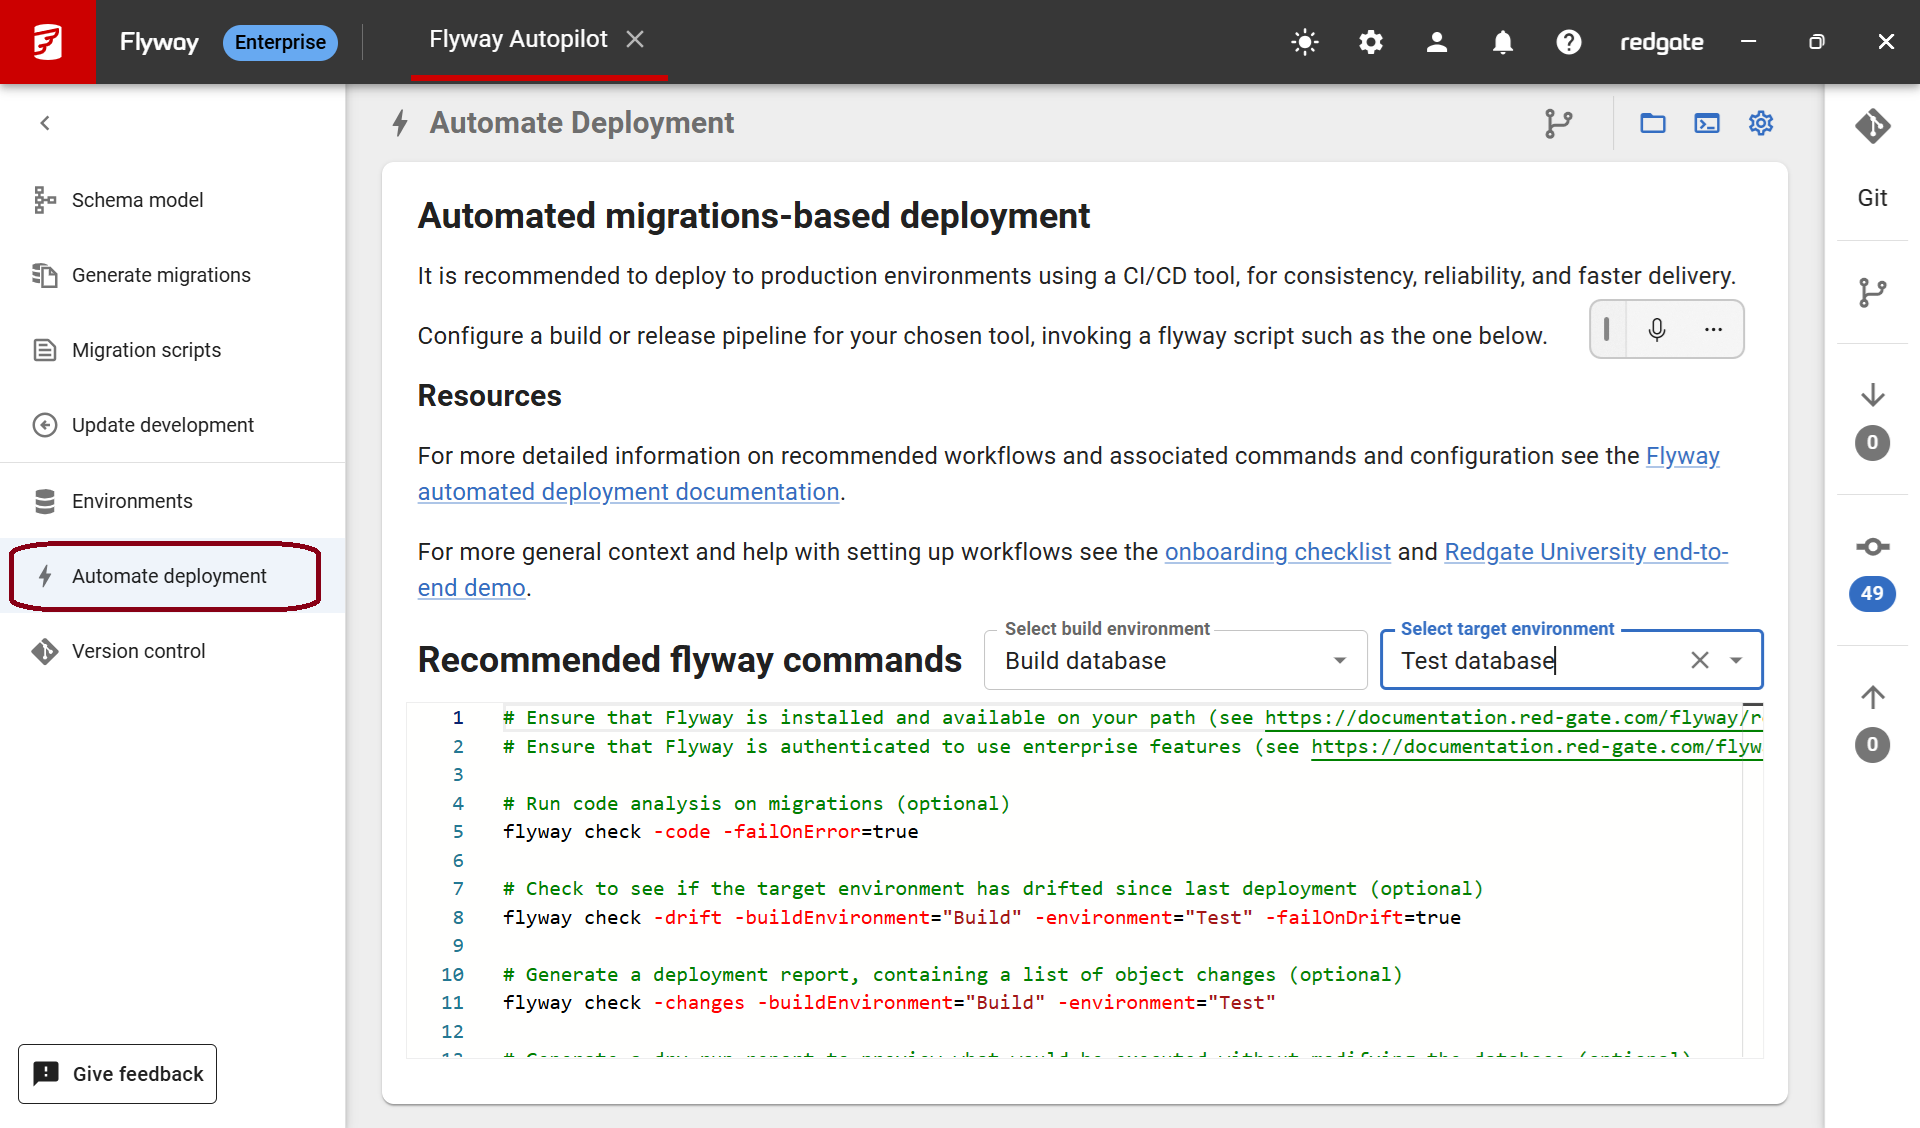The width and height of the screenshot is (1920, 1128).
Task: Go to Migration scripts in the sidebar
Action: tap(146, 350)
